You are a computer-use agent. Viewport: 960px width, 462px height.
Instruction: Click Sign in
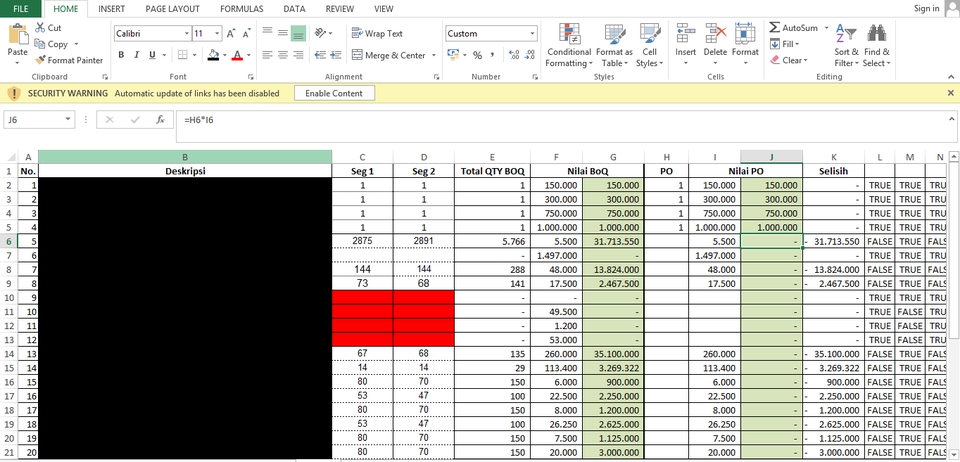point(926,9)
